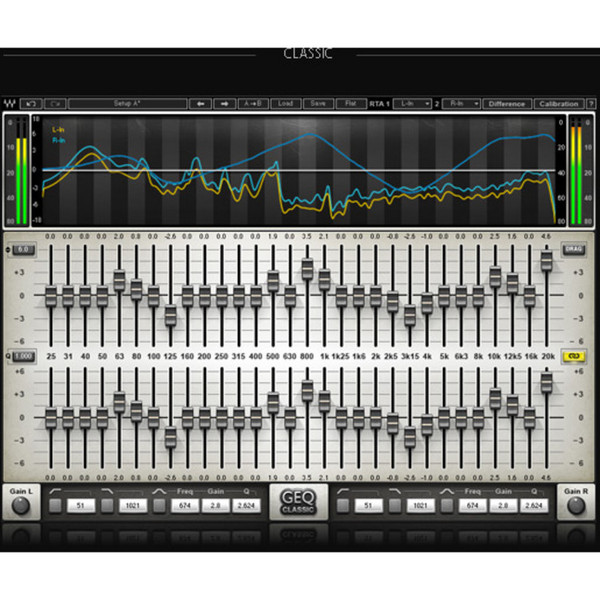Click the Save preset menu
The height and width of the screenshot is (600, 600).
coord(318,103)
